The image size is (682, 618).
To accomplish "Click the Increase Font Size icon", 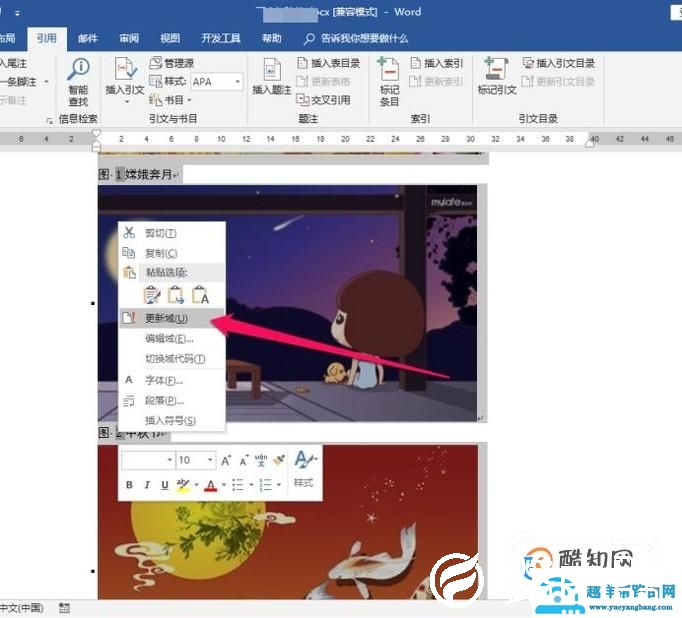I will click(x=226, y=460).
